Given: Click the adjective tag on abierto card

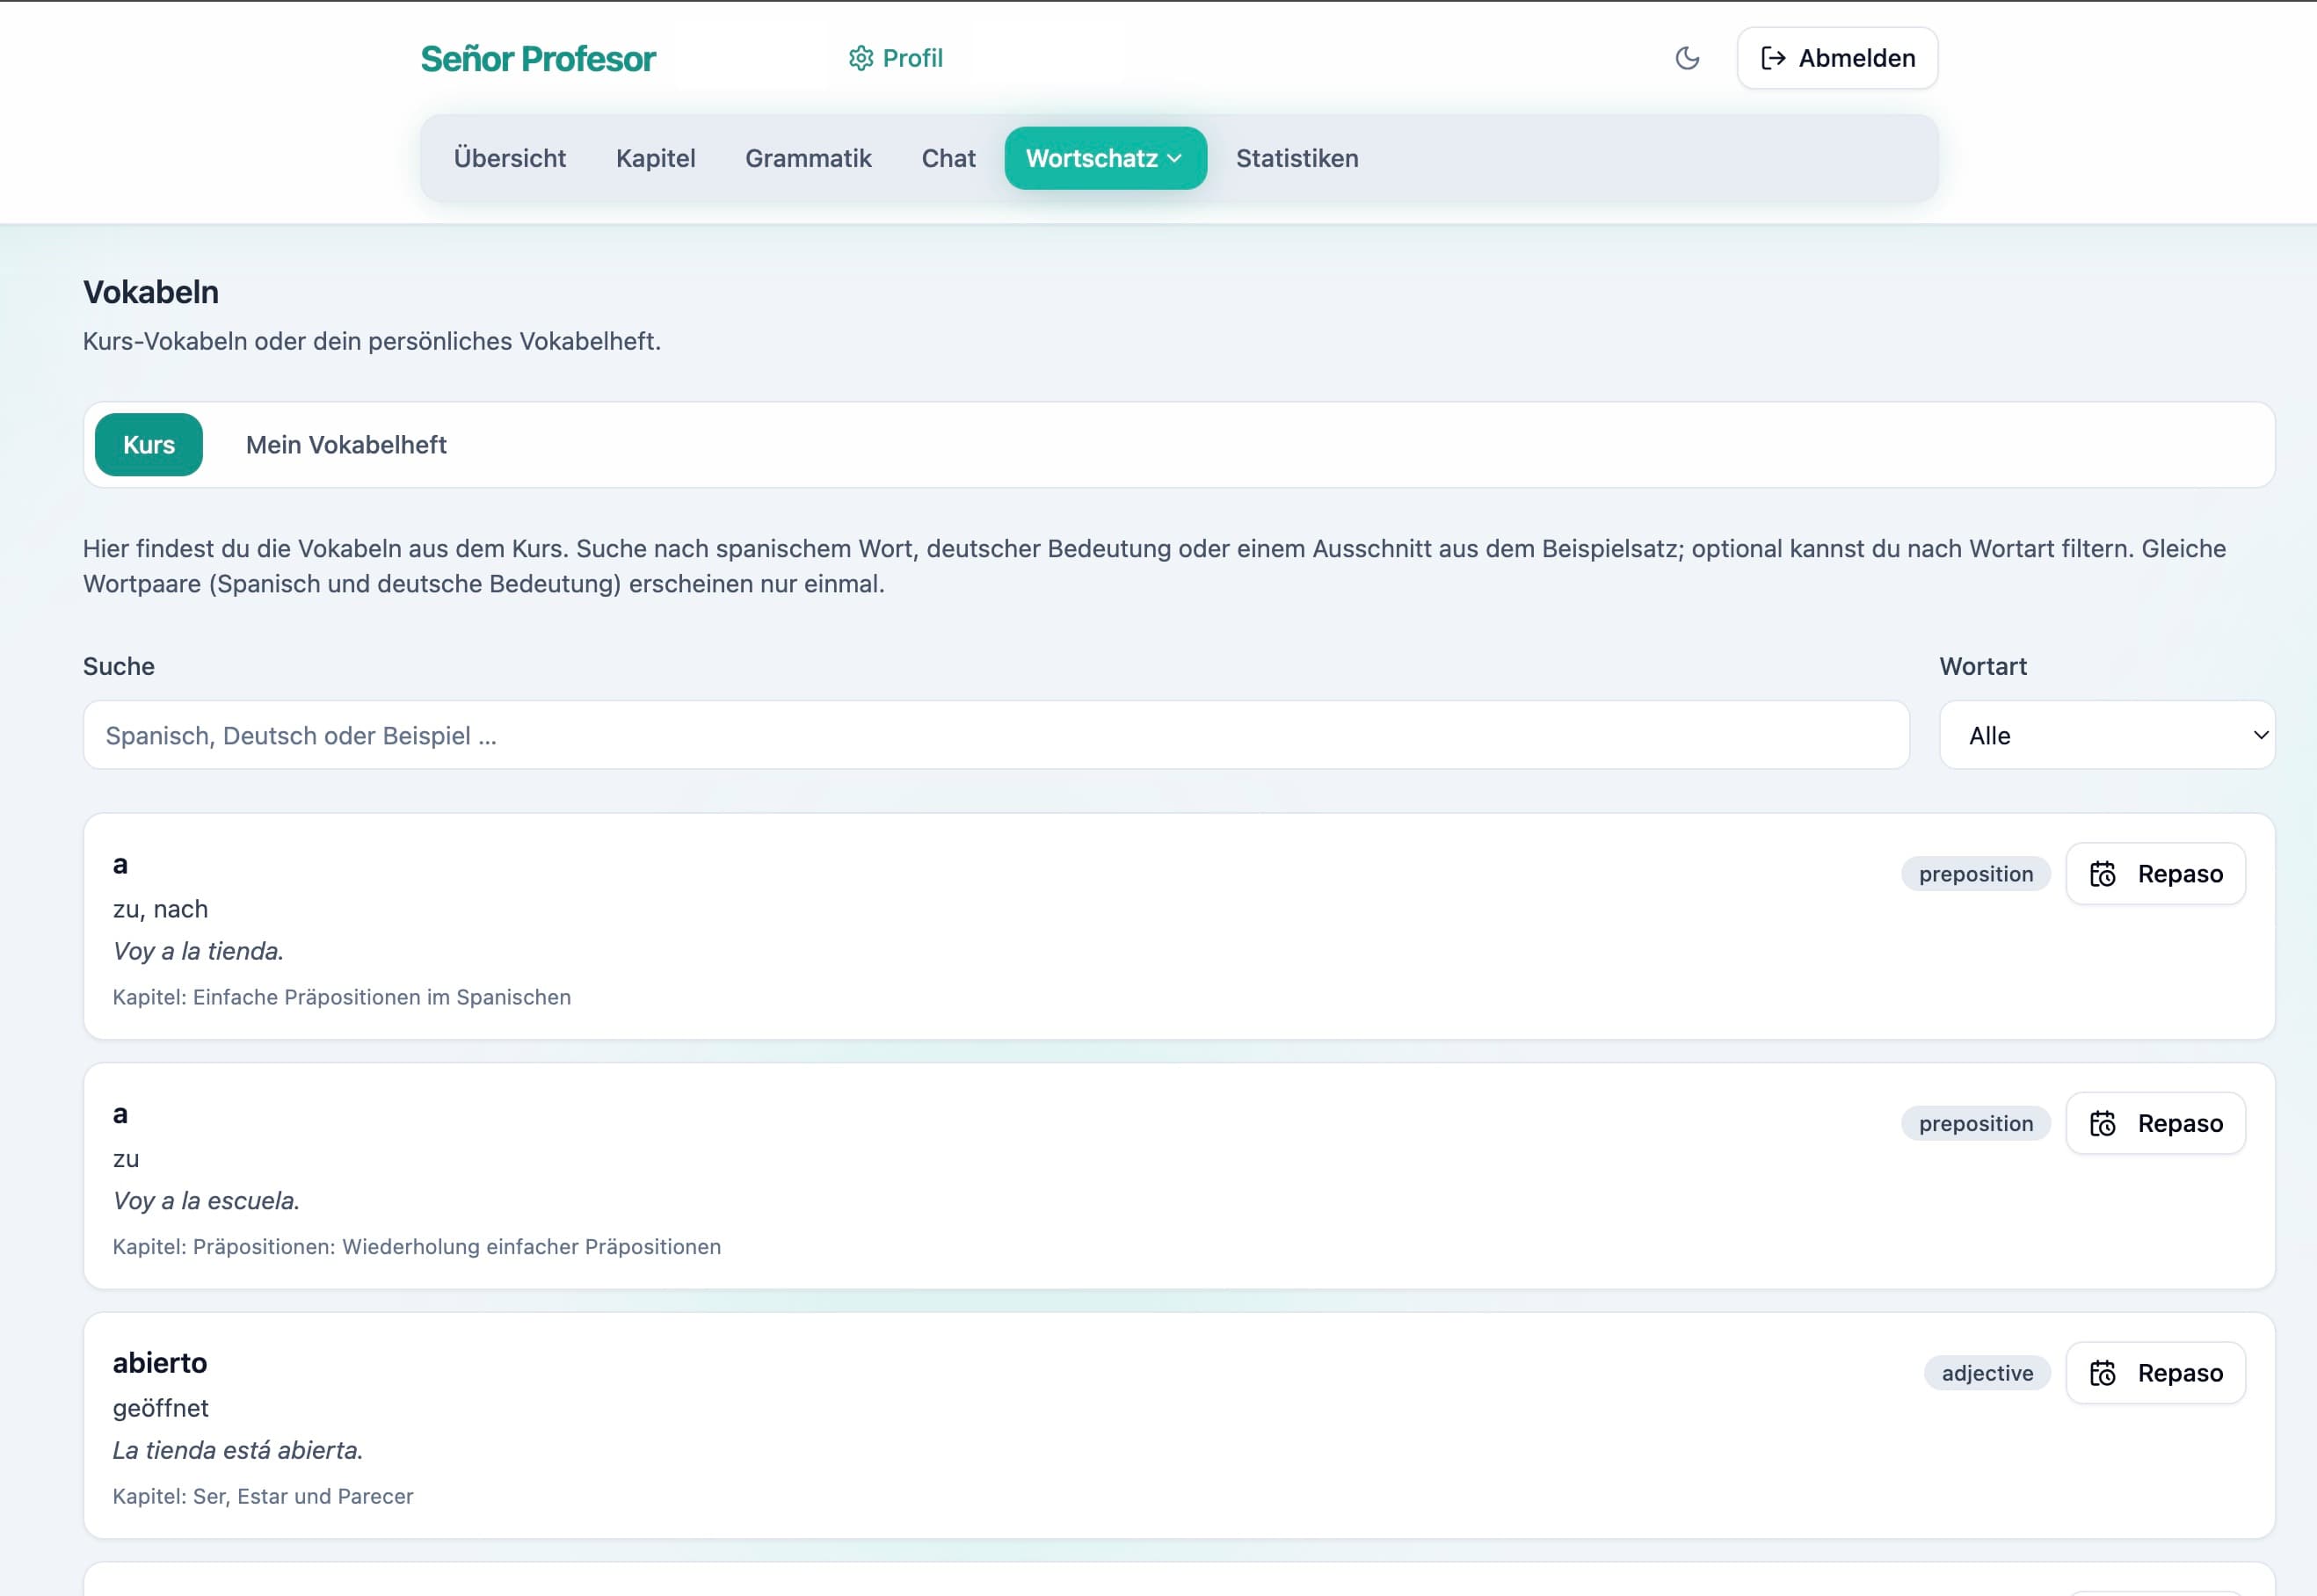Looking at the screenshot, I should (x=1987, y=1373).
